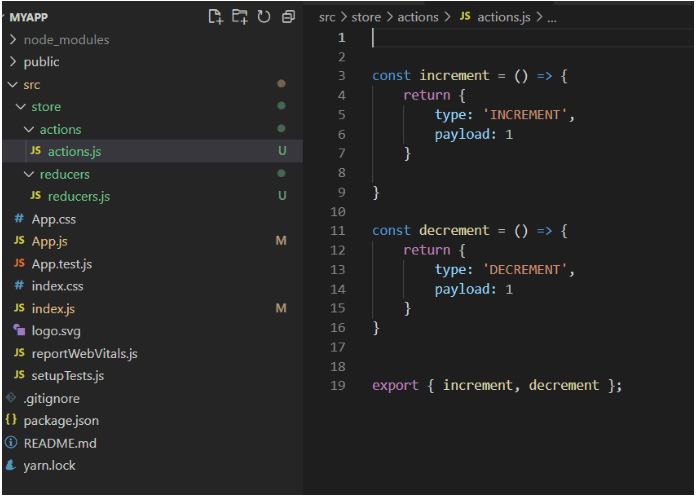Click the MYAPP explorer section title
The image size is (697, 496).
point(27,17)
